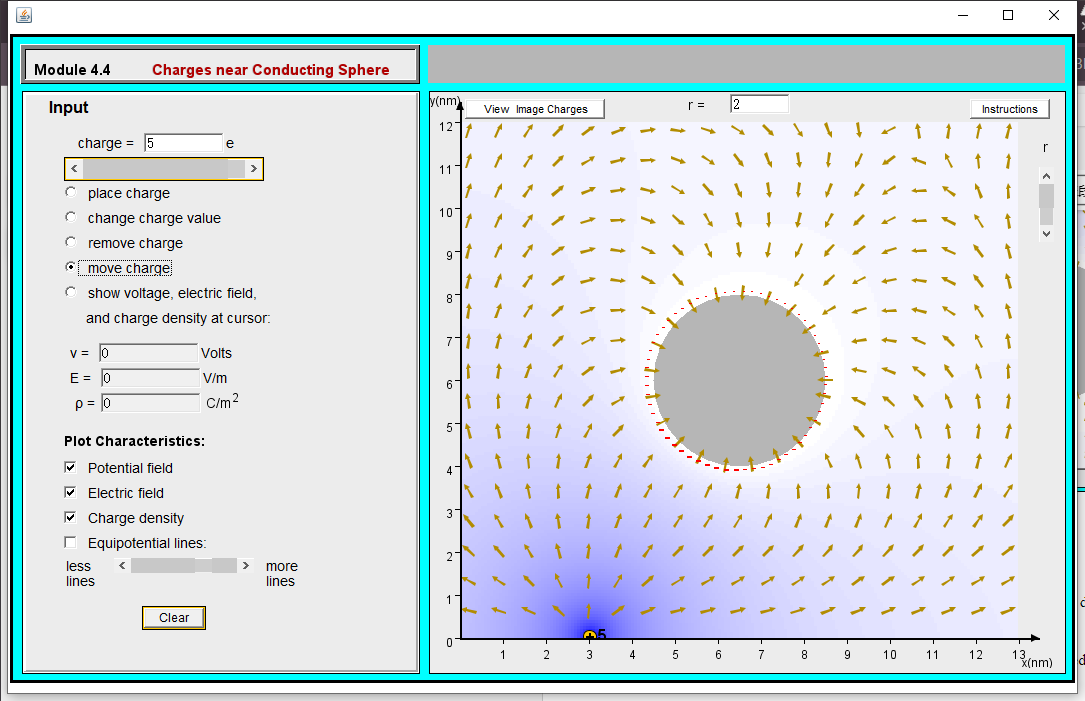
Task: Open View Image Charges
Action: point(534,108)
